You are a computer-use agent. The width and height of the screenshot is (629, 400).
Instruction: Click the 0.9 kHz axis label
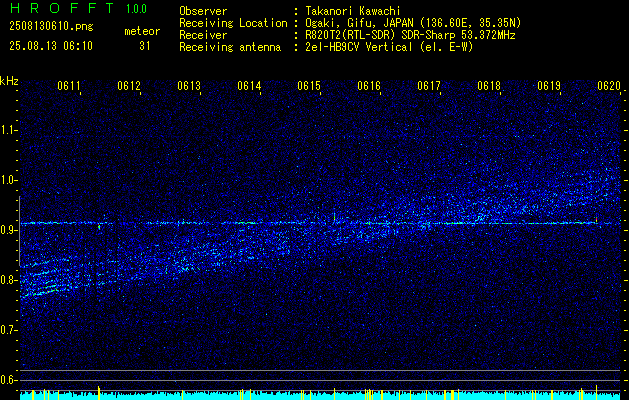click(x=8, y=230)
